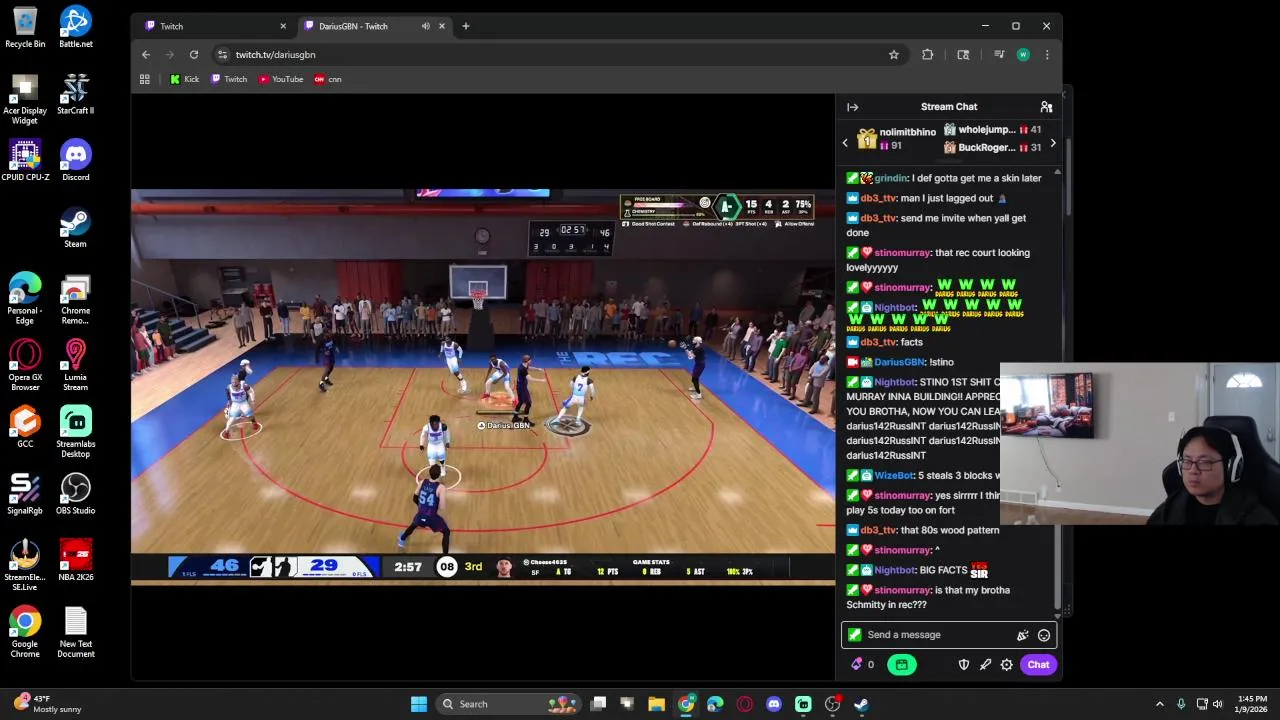
Task: Open the chat community users list
Action: (1046, 107)
